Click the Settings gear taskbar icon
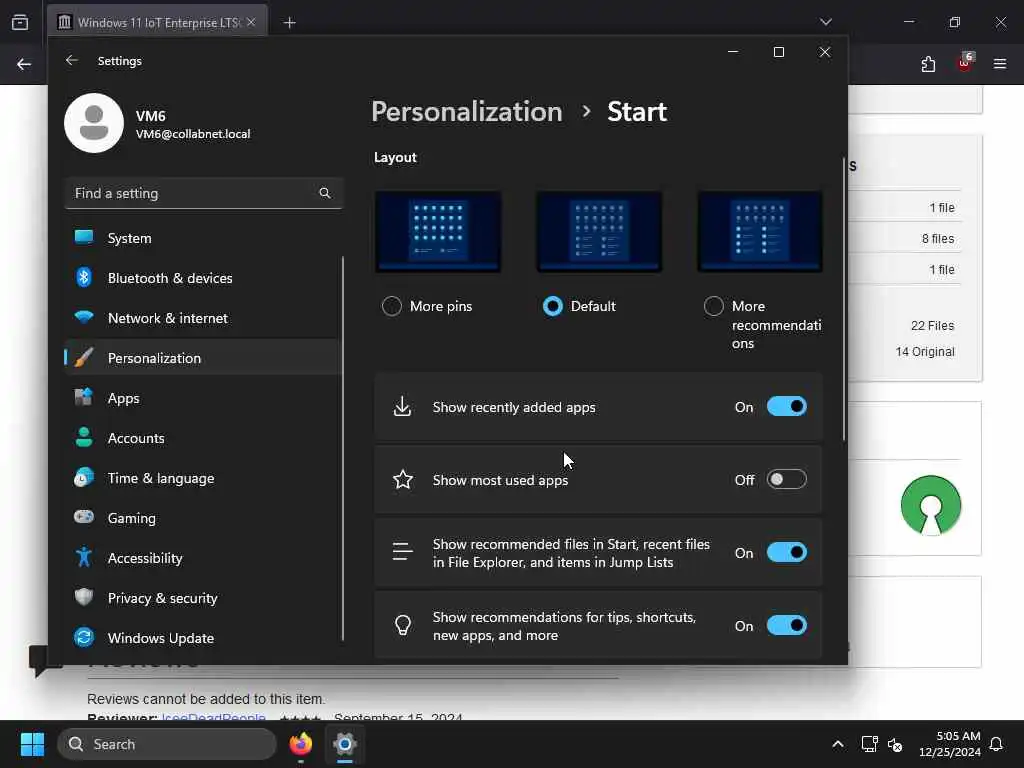1024x768 pixels. coord(345,744)
